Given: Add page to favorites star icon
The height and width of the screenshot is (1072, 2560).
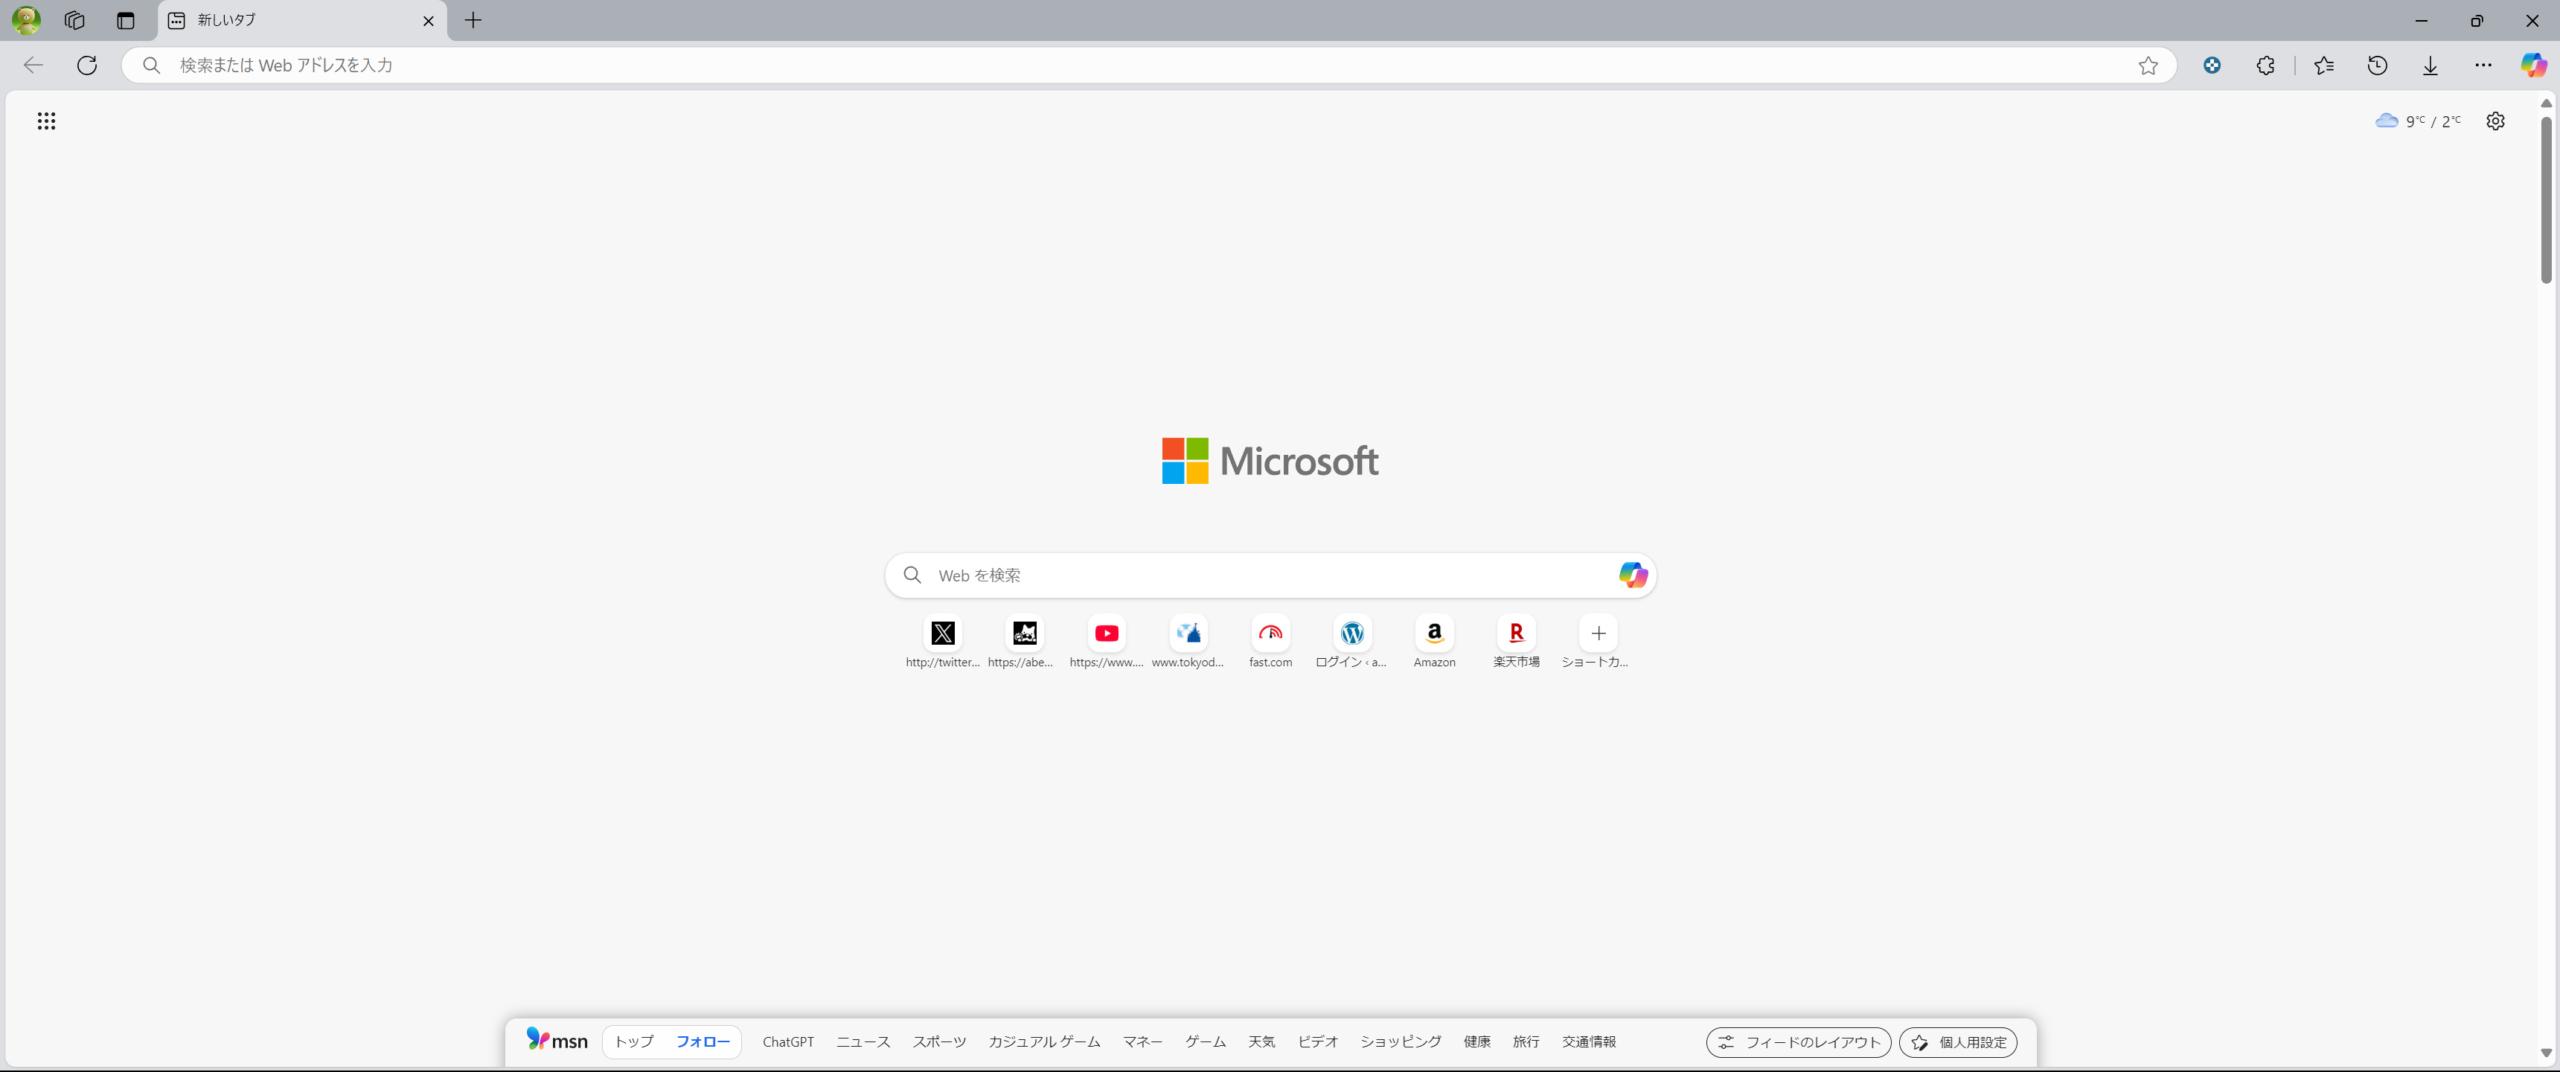Looking at the screenshot, I should [x=2148, y=65].
